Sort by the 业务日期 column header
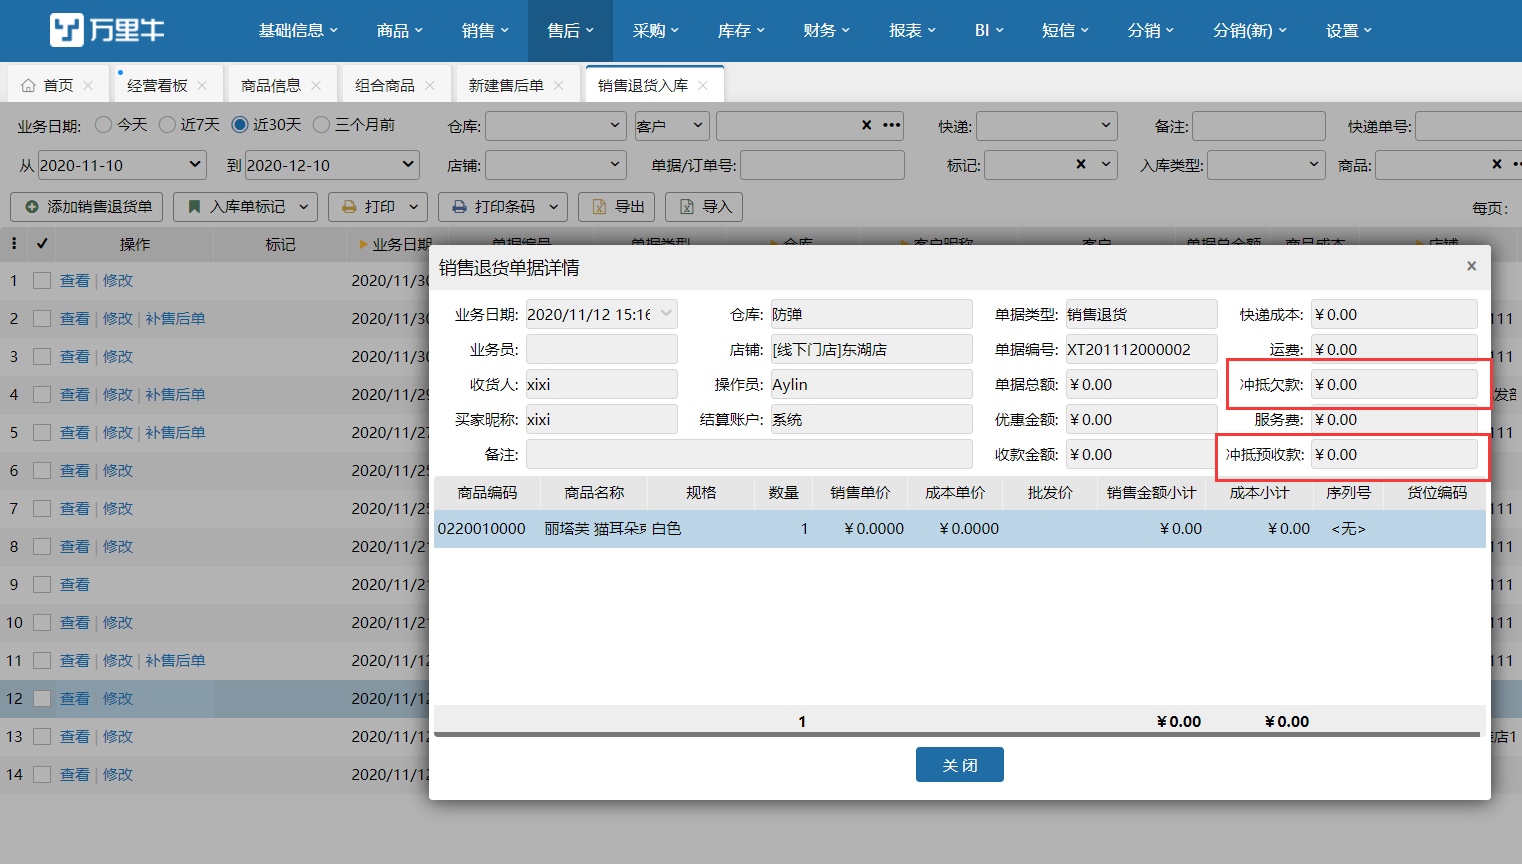The image size is (1522, 864). point(397,245)
